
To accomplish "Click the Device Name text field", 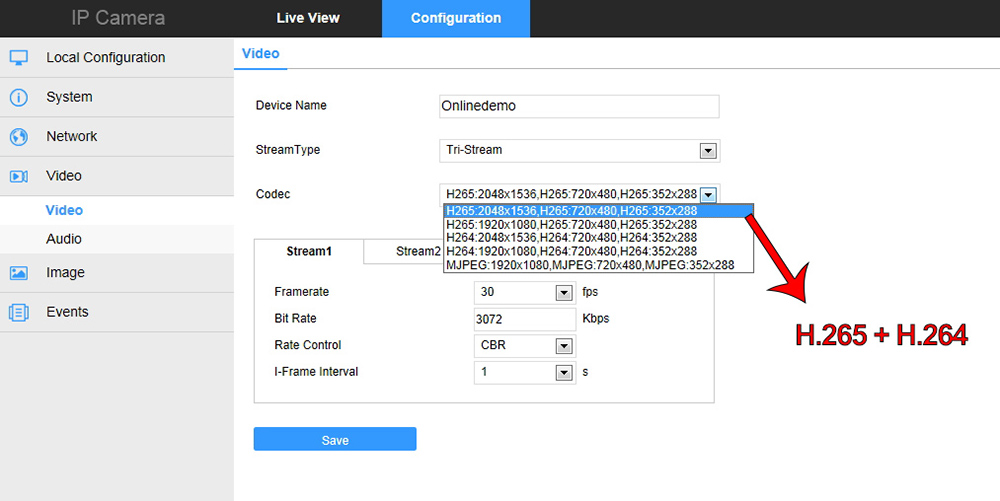I will tap(579, 106).
